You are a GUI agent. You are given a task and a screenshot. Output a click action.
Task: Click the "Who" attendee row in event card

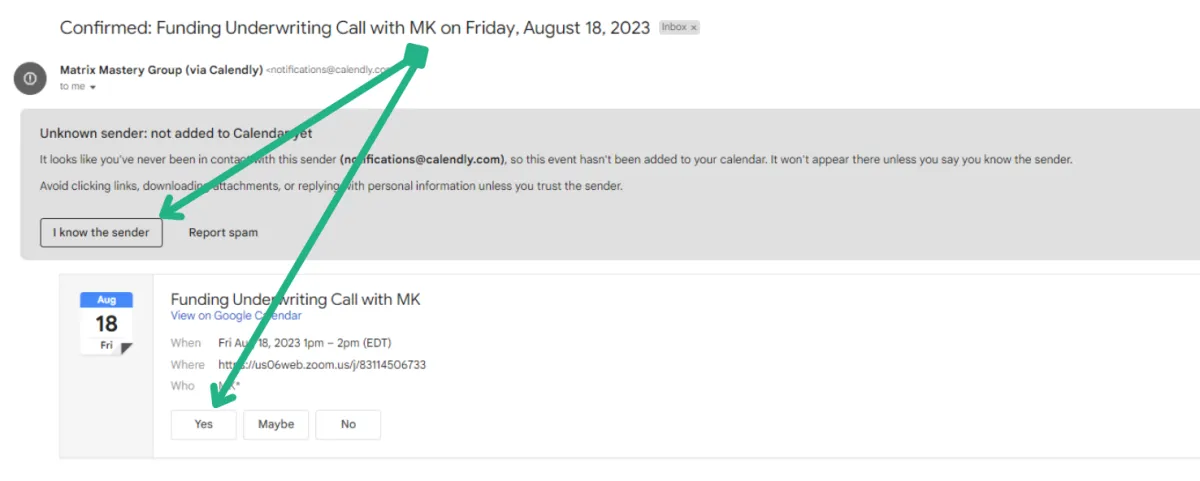point(206,386)
